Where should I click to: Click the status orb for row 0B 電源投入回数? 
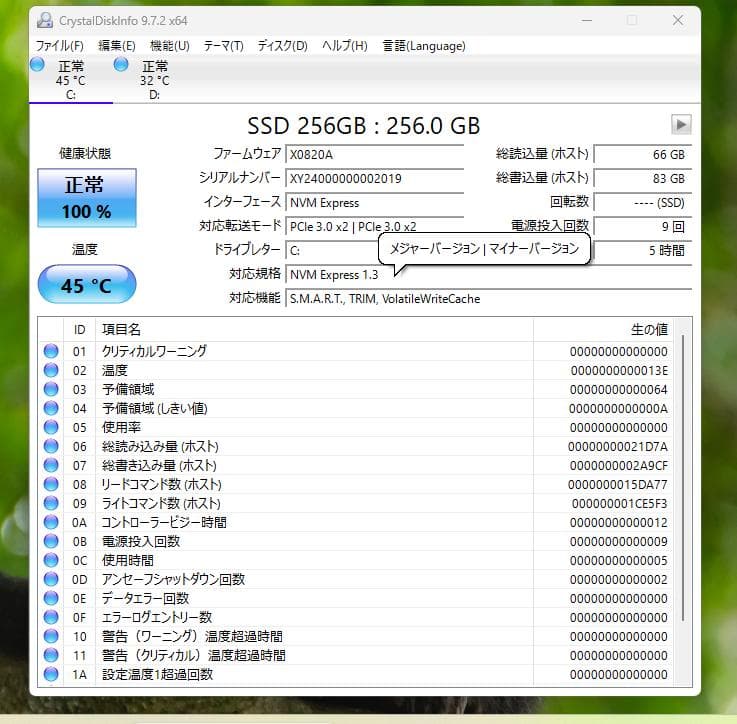point(51,541)
